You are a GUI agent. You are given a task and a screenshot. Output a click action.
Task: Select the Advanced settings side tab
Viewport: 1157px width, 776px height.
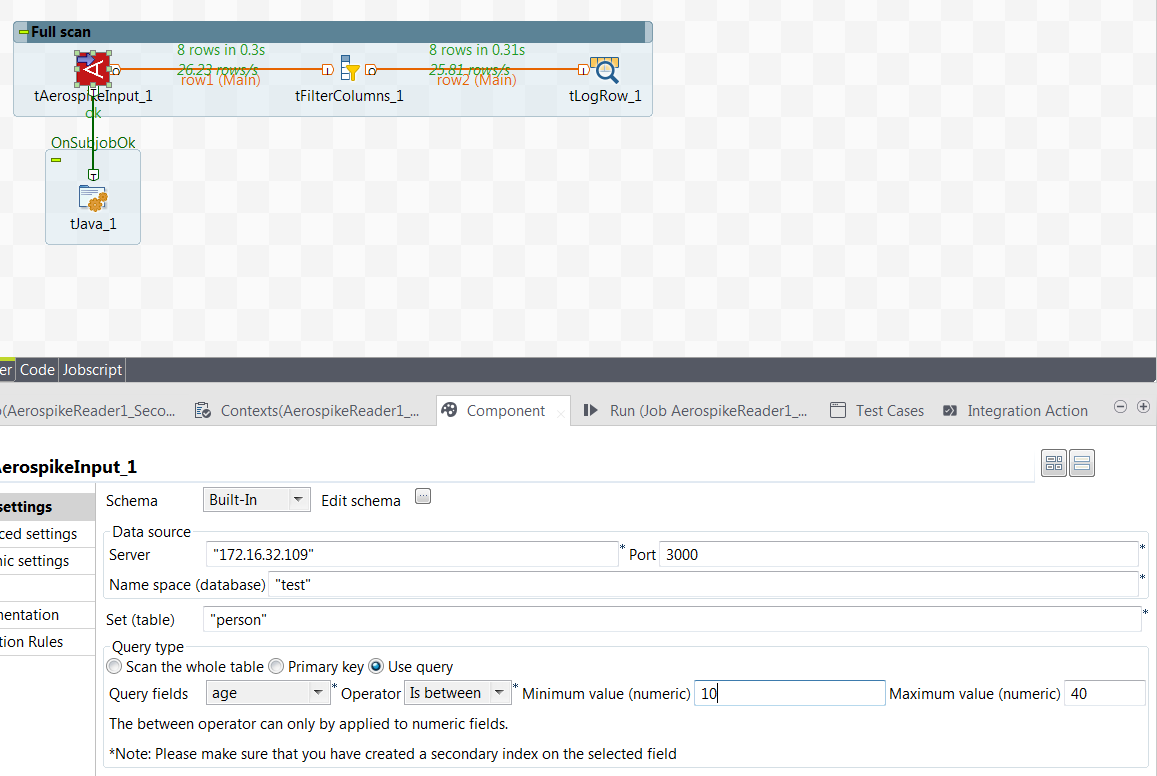tap(47, 534)
